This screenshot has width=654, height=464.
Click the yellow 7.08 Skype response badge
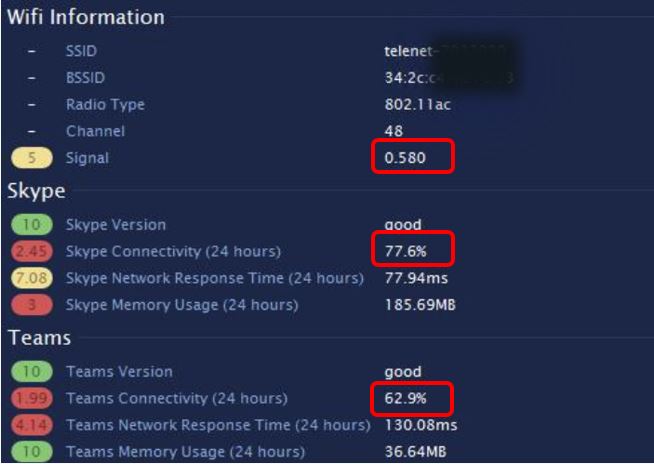pyautogui.click(x=30, y=278)
